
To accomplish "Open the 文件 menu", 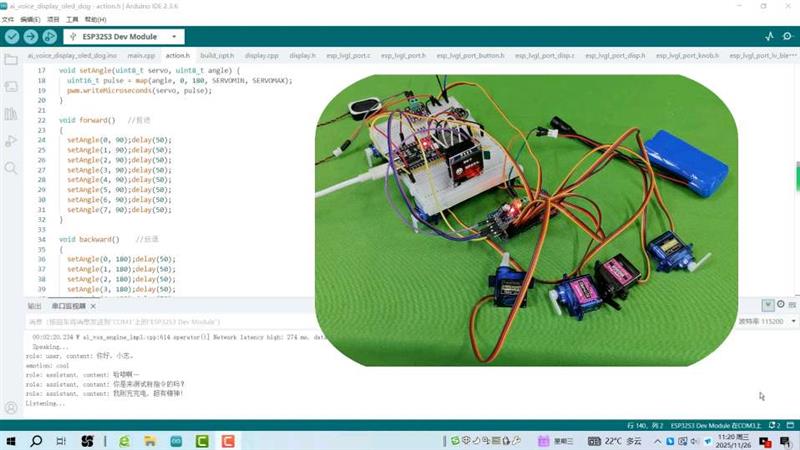I will pyautogui.click(x=8, y=19).
